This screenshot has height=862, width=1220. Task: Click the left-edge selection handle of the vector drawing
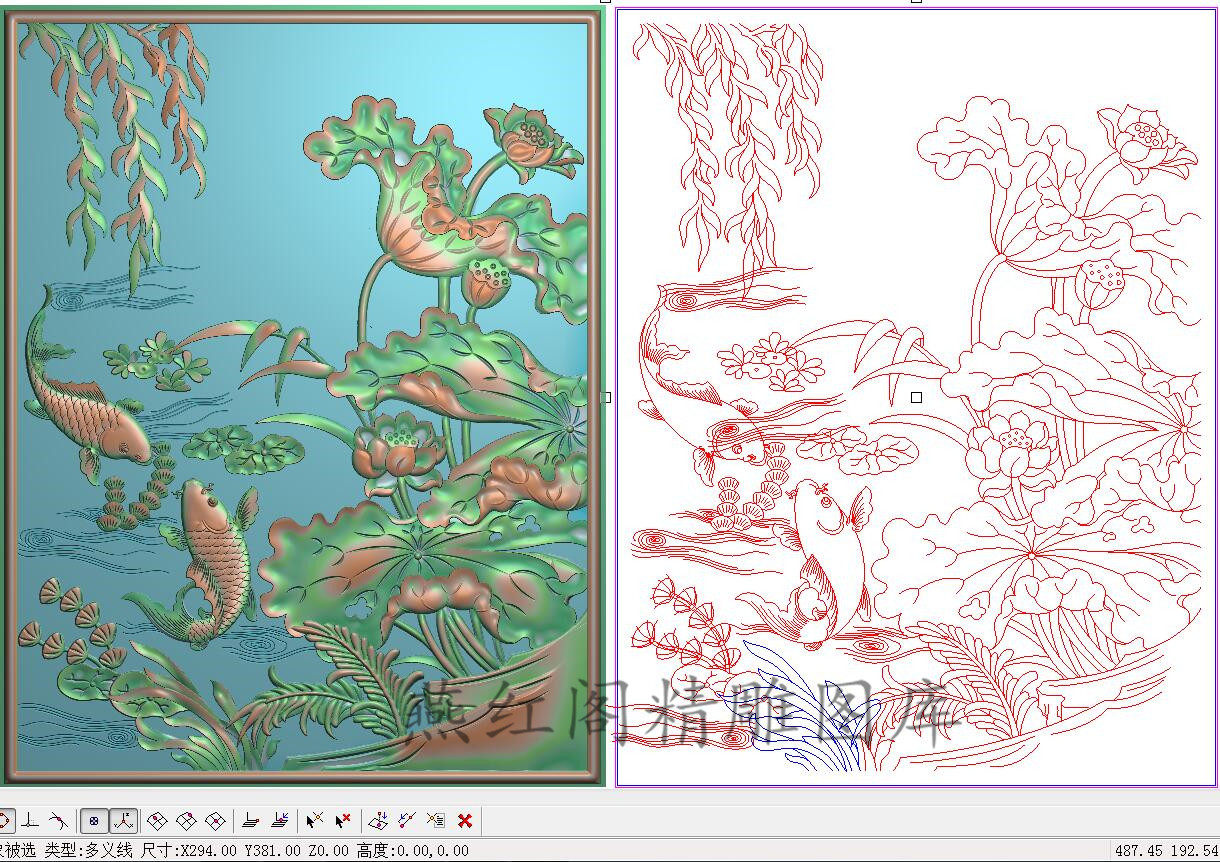[x=606, y=397]
